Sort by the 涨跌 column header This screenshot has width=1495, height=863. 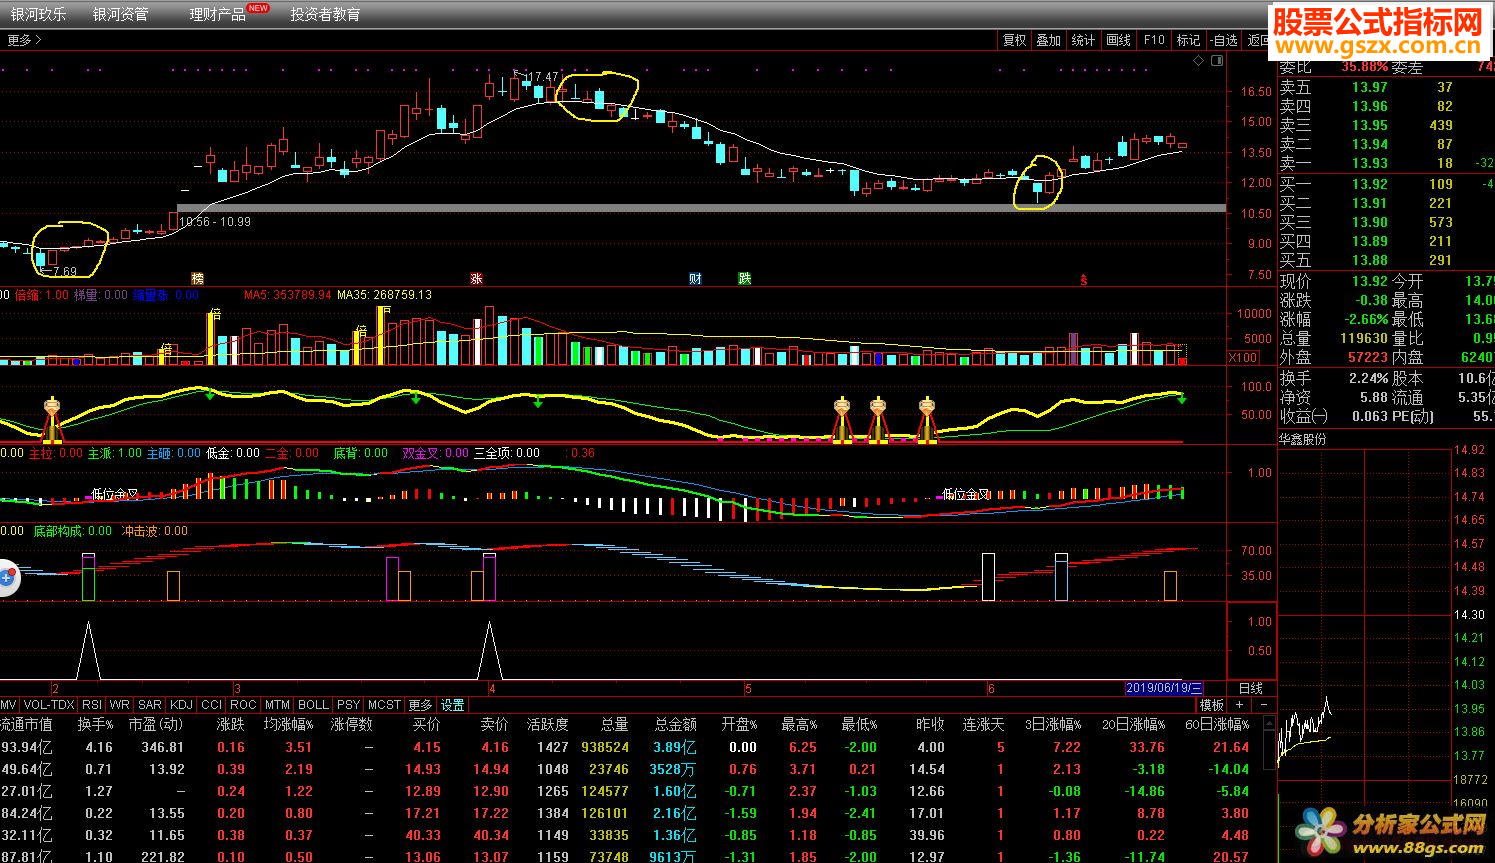pos(230,724)
